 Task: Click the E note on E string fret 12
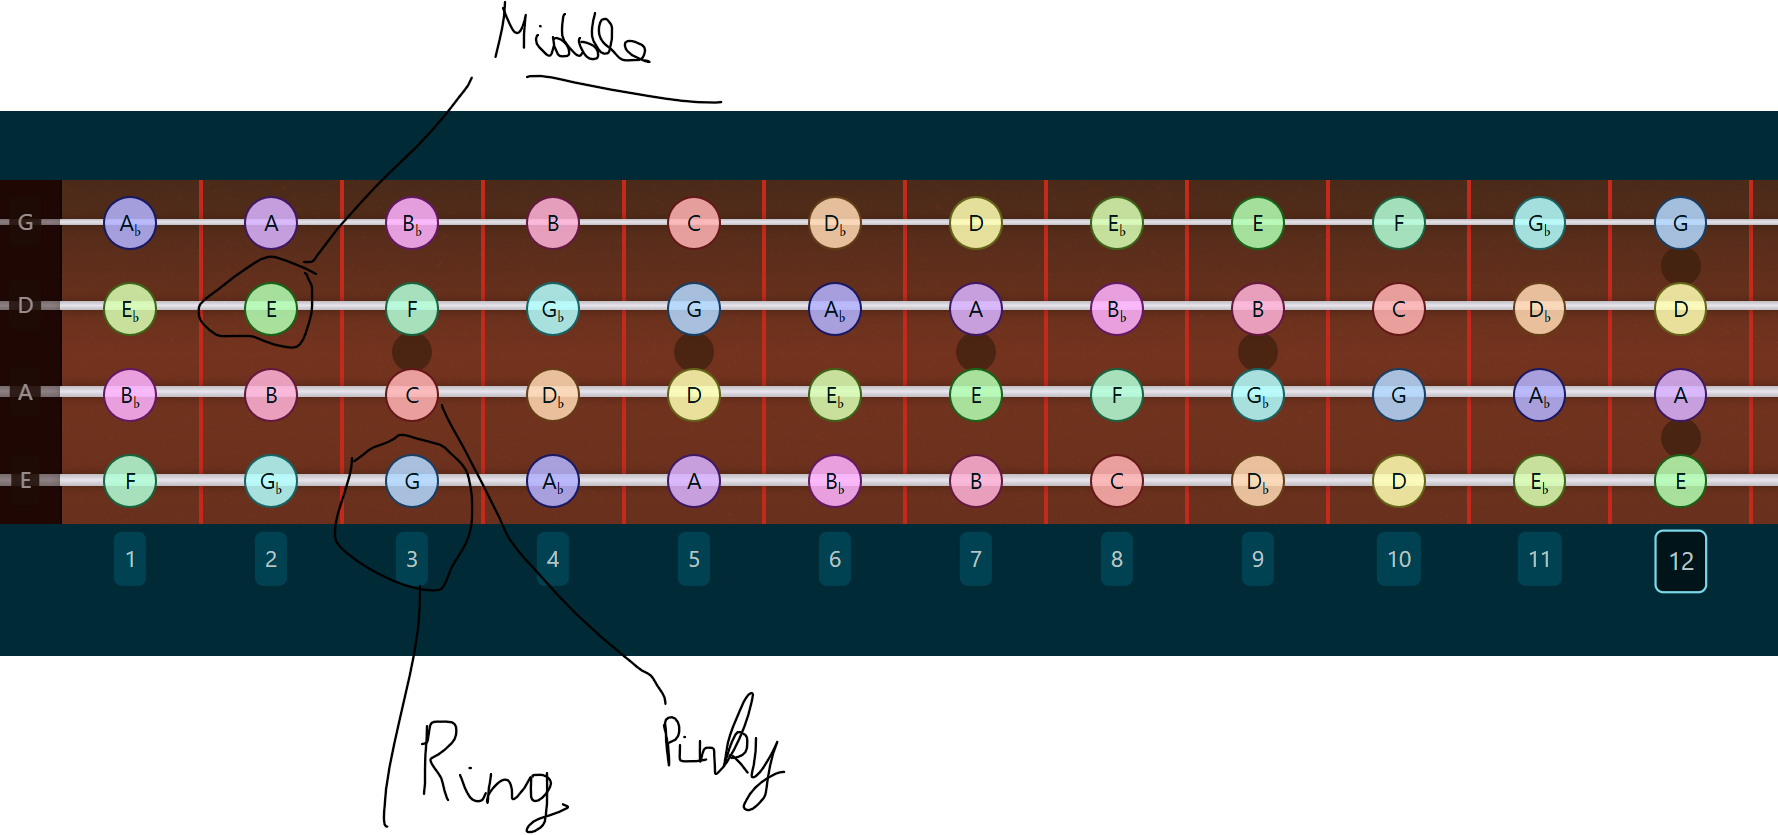point(1681,481)
